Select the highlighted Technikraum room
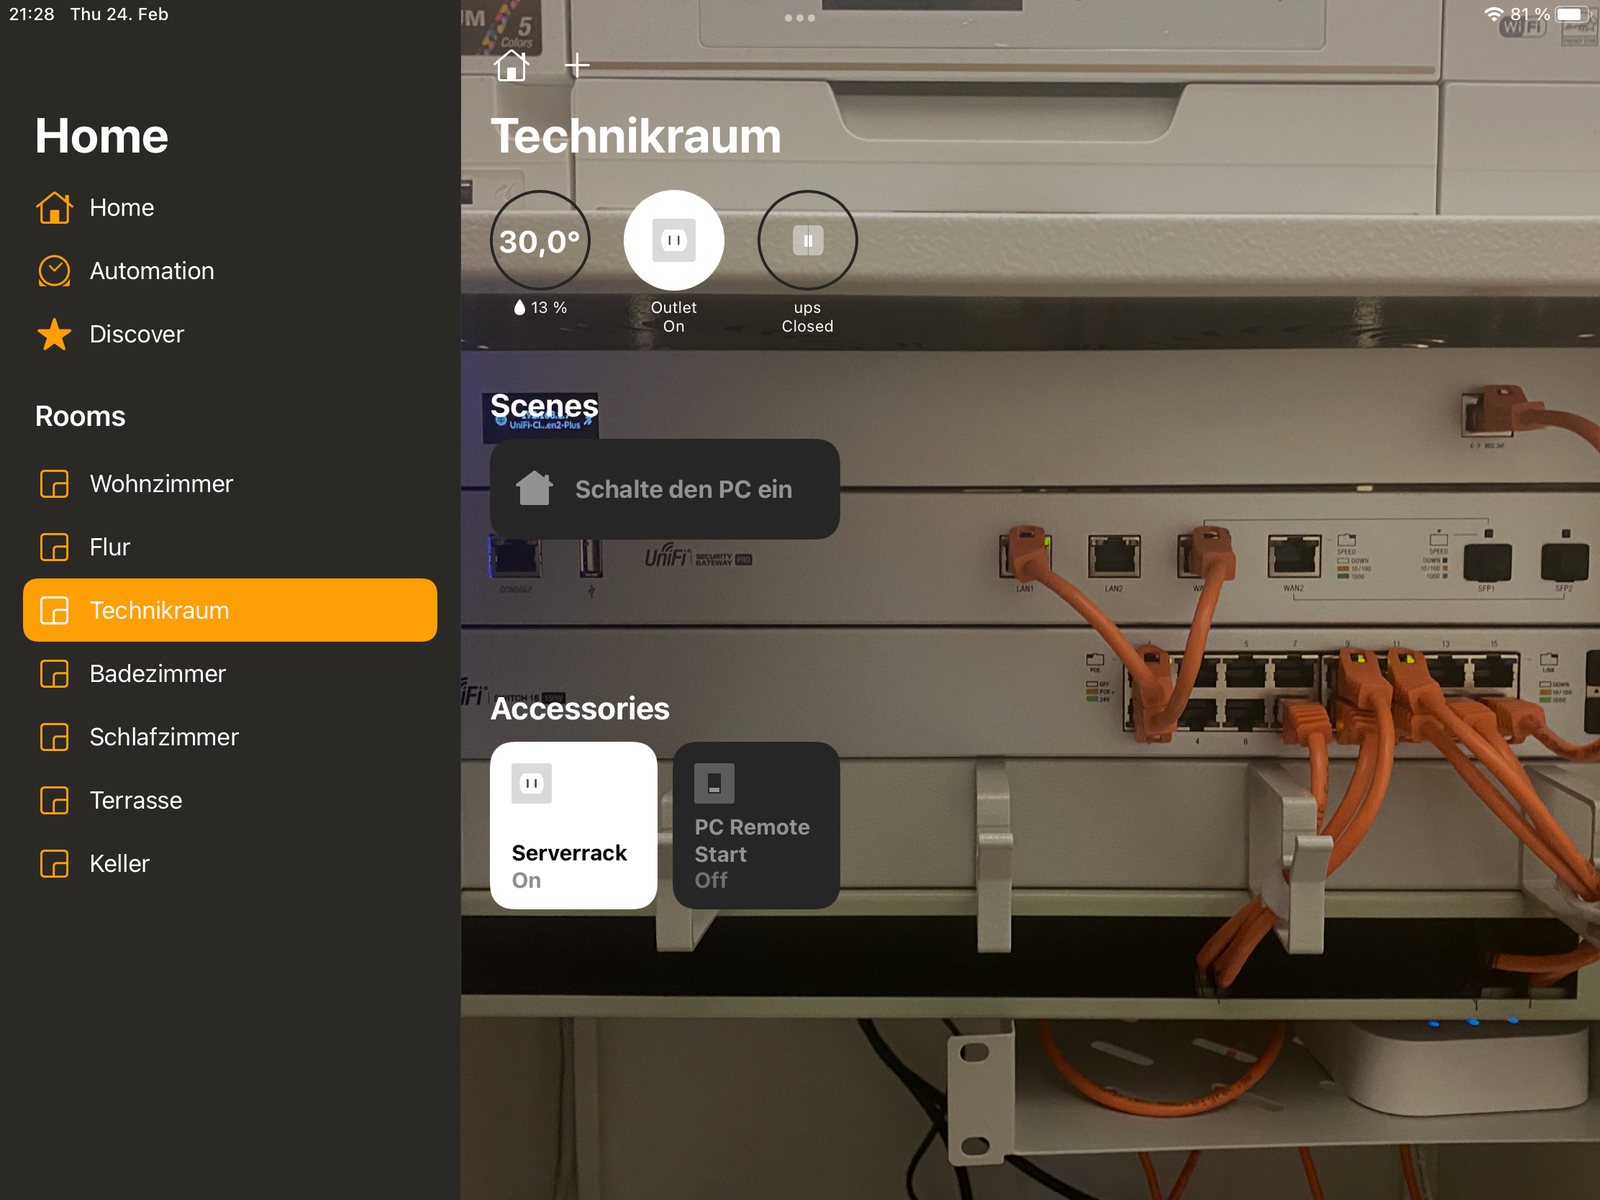 [230, 610]
